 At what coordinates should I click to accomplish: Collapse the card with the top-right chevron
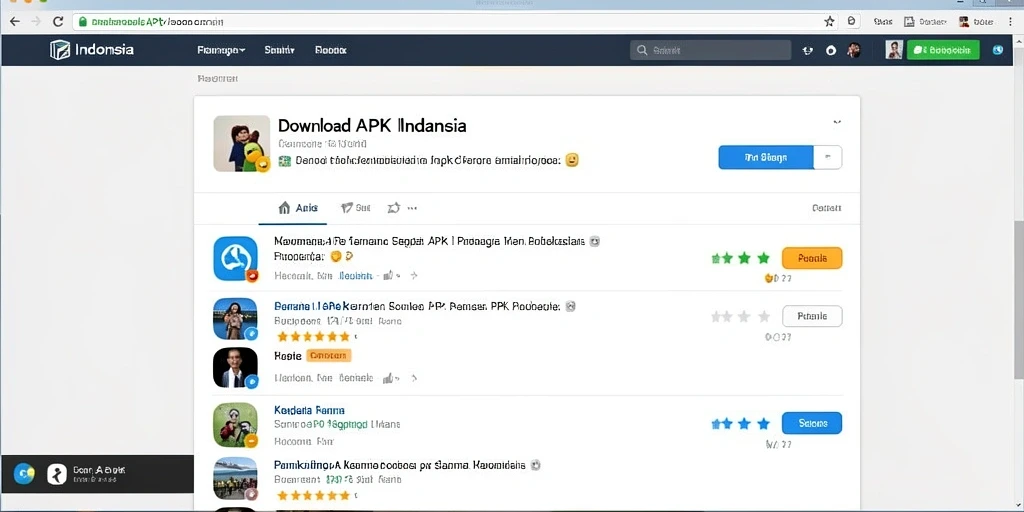(837, 122)
